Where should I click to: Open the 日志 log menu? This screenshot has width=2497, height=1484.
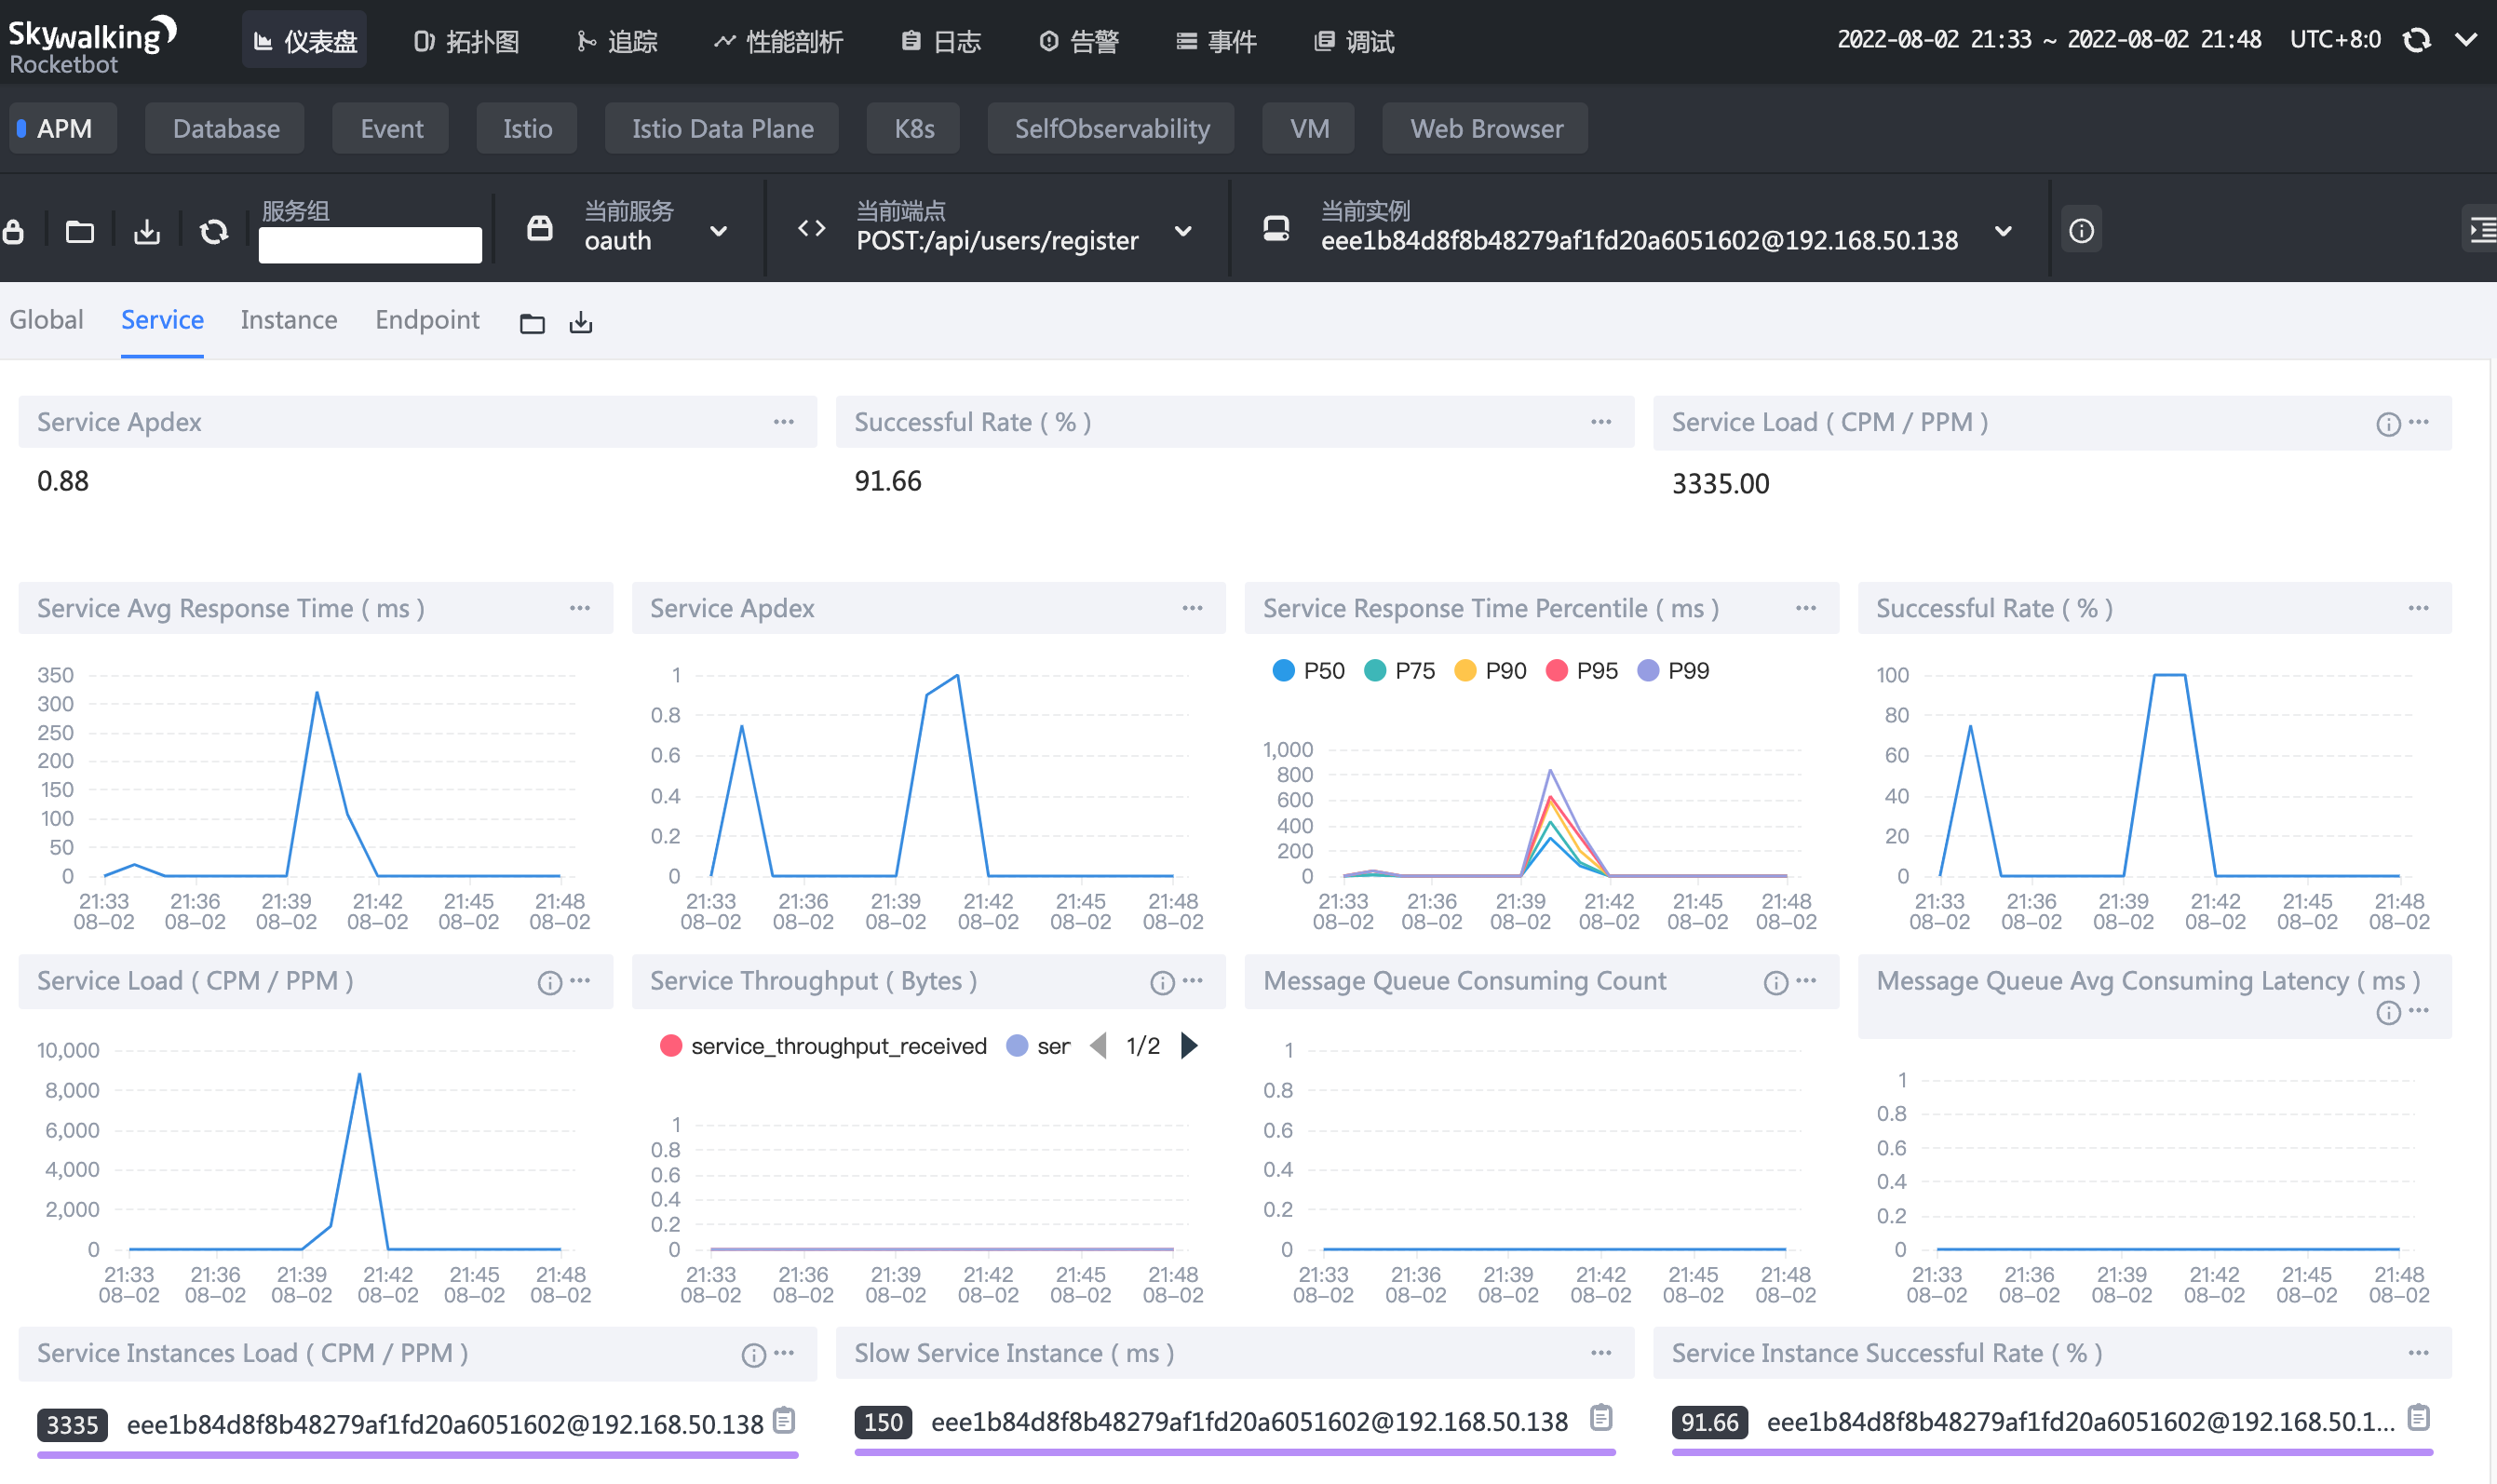pyautogui.click(x=941, y=41)
